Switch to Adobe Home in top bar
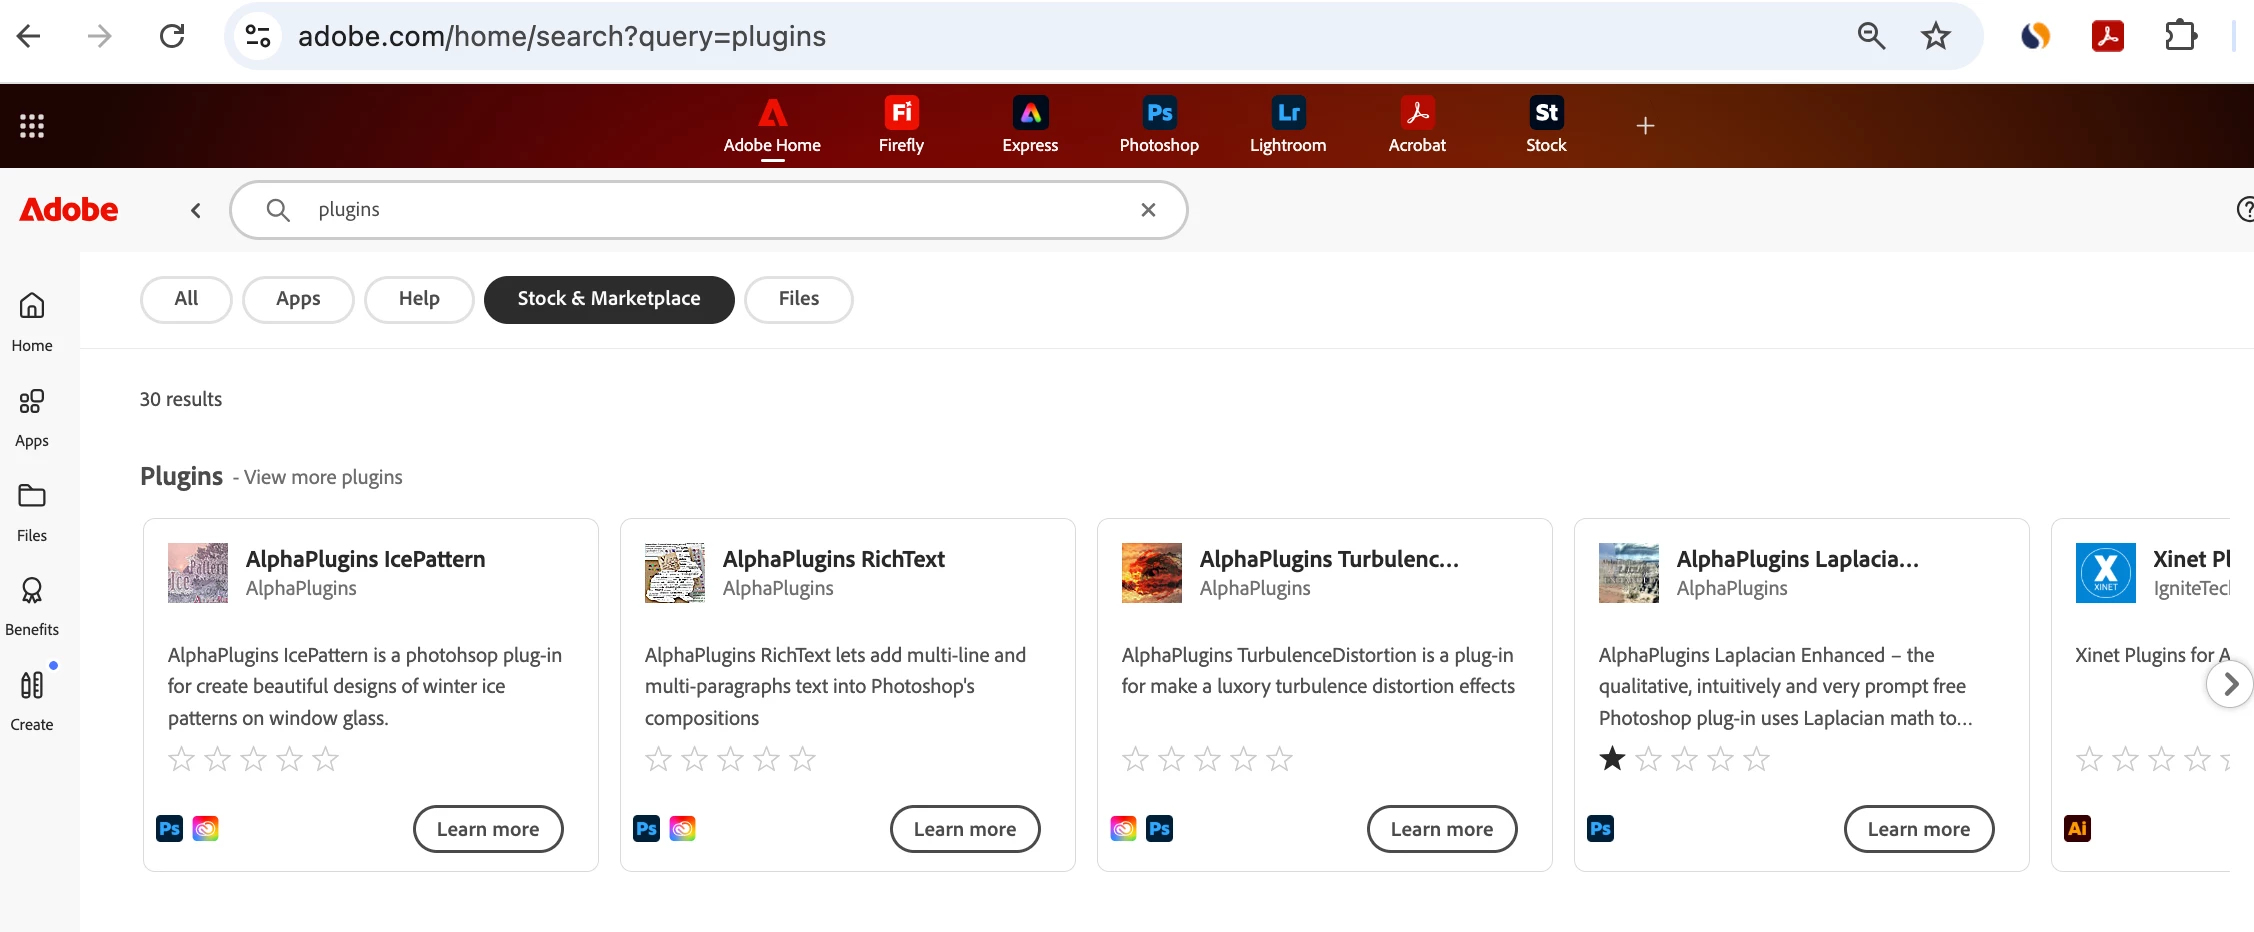 point(772,126)
